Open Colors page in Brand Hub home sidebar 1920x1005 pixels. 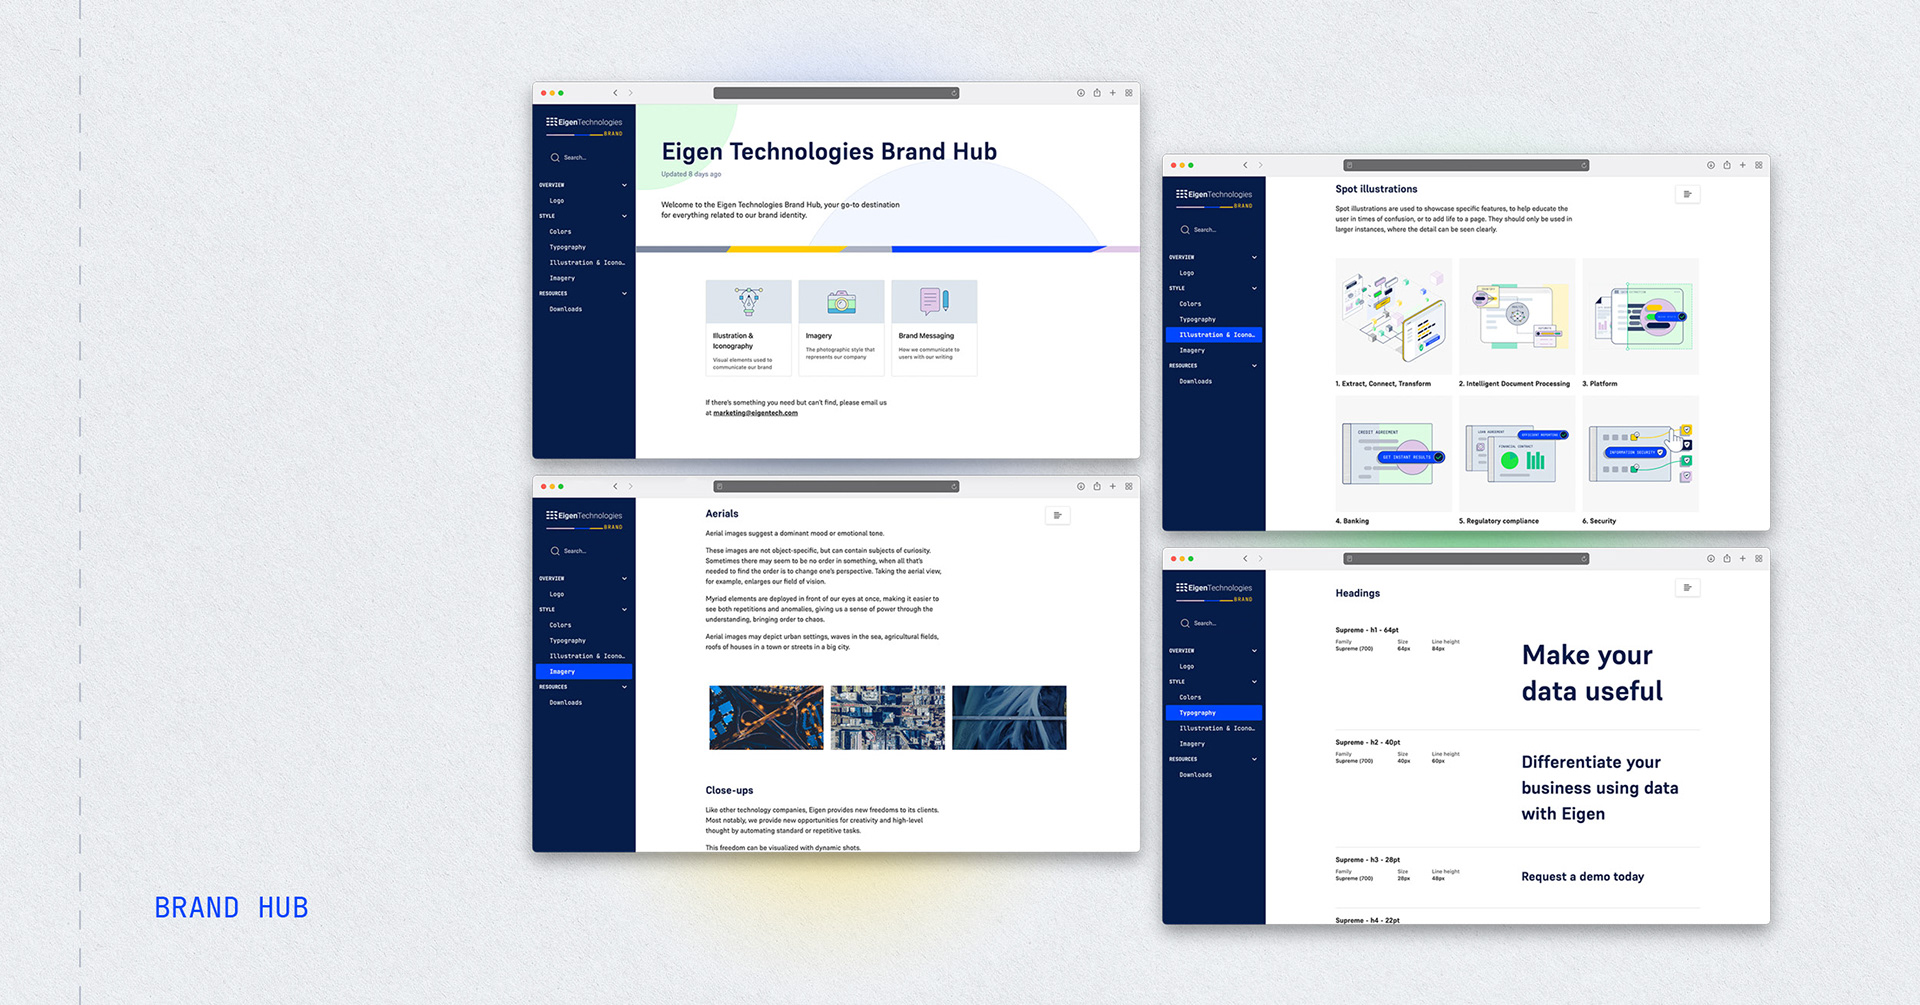coord(560,232)
